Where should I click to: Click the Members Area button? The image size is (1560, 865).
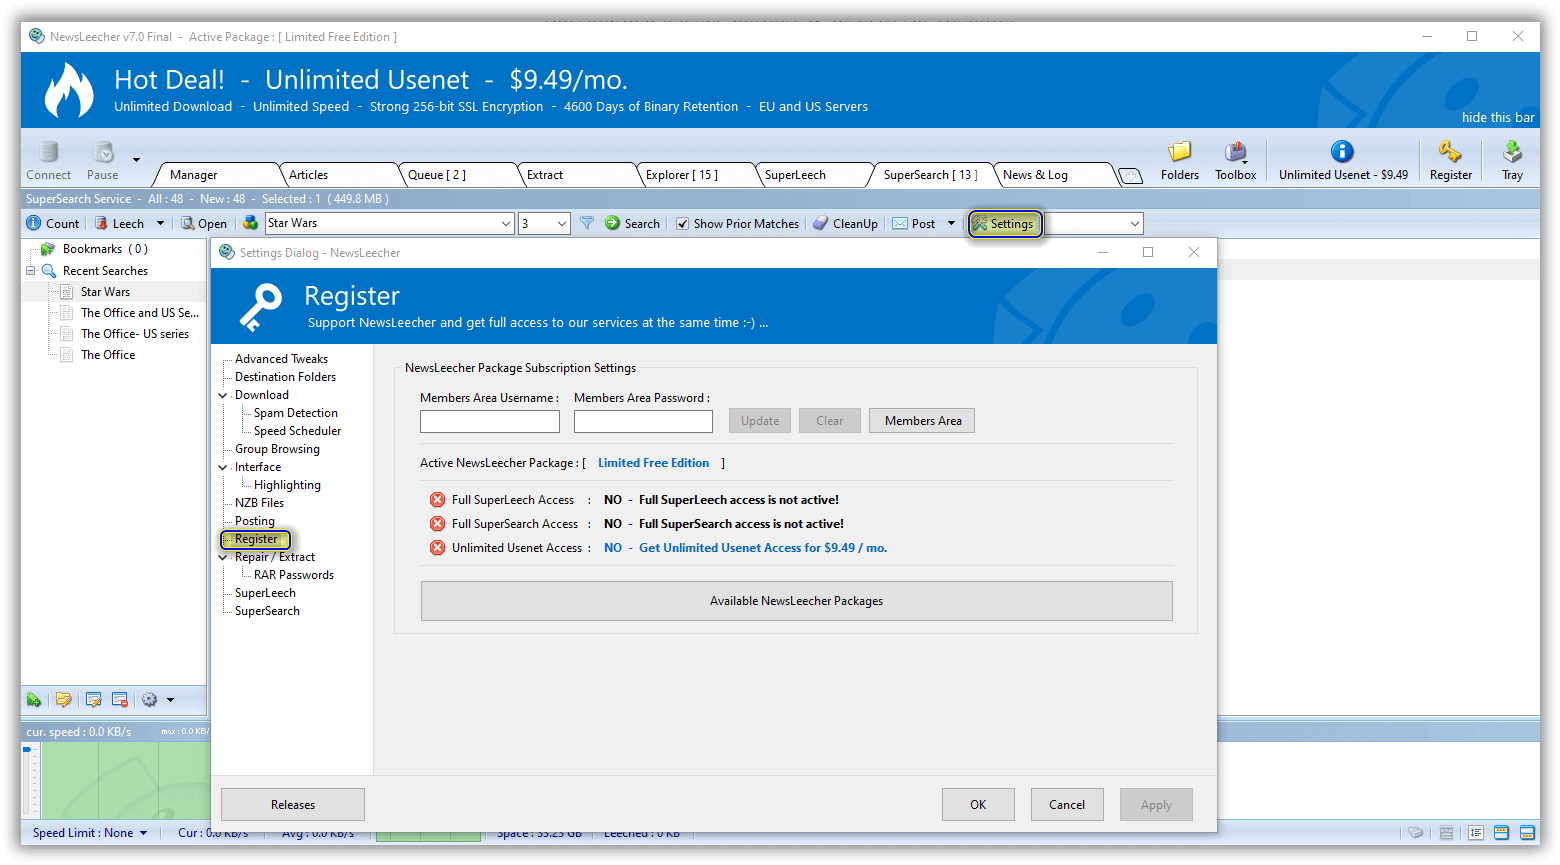pos(922,421)
